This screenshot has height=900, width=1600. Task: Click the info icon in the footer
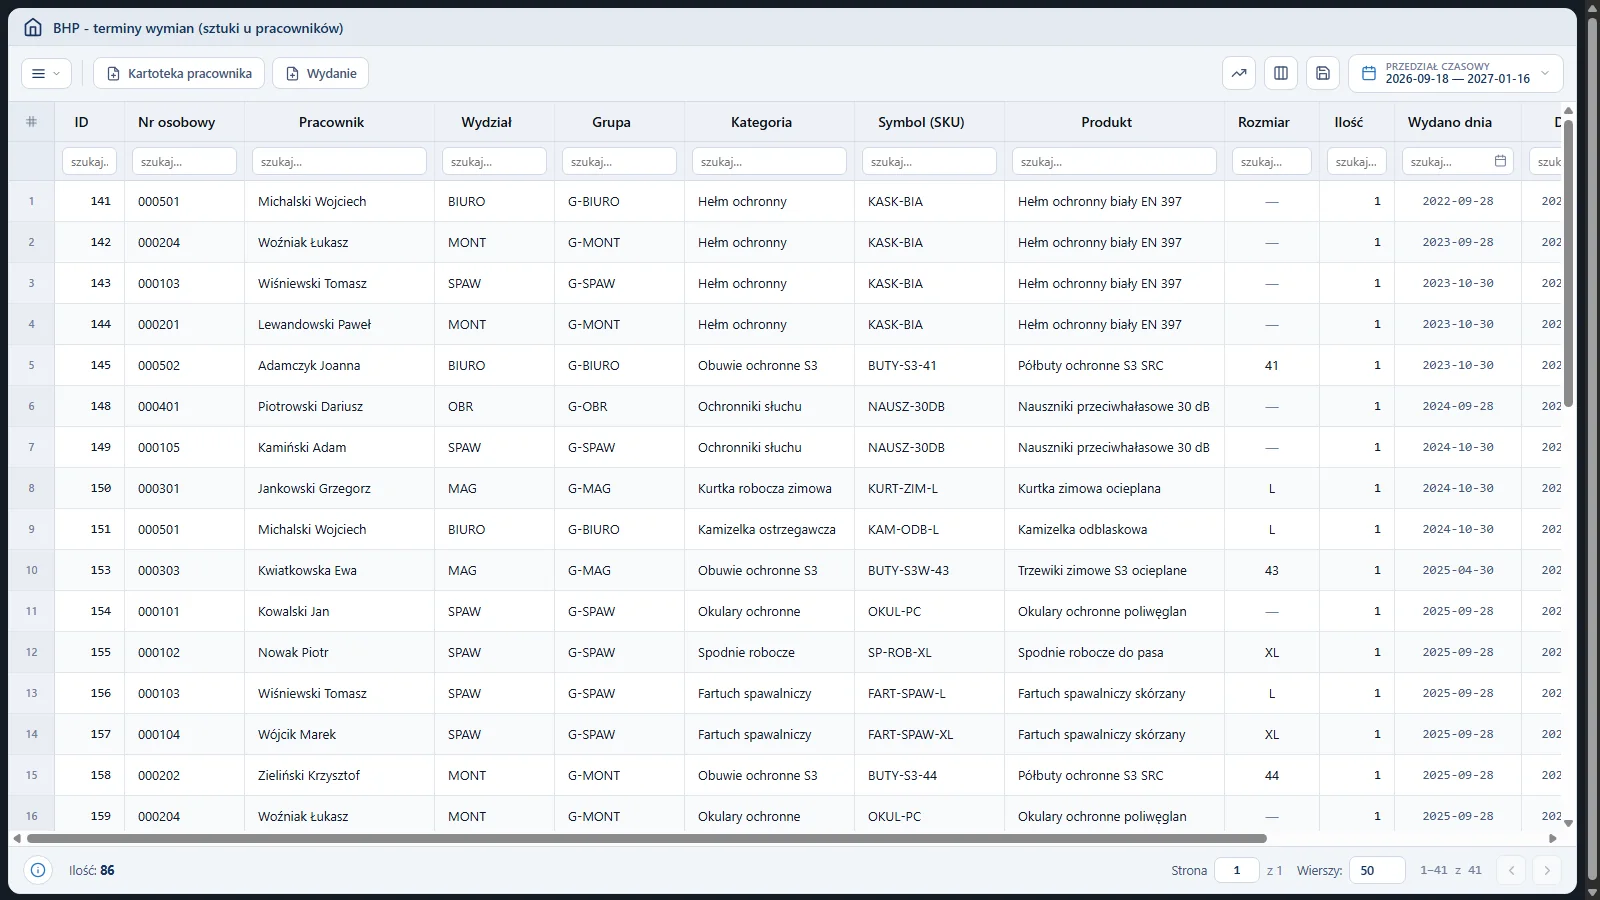click(38, 870)
